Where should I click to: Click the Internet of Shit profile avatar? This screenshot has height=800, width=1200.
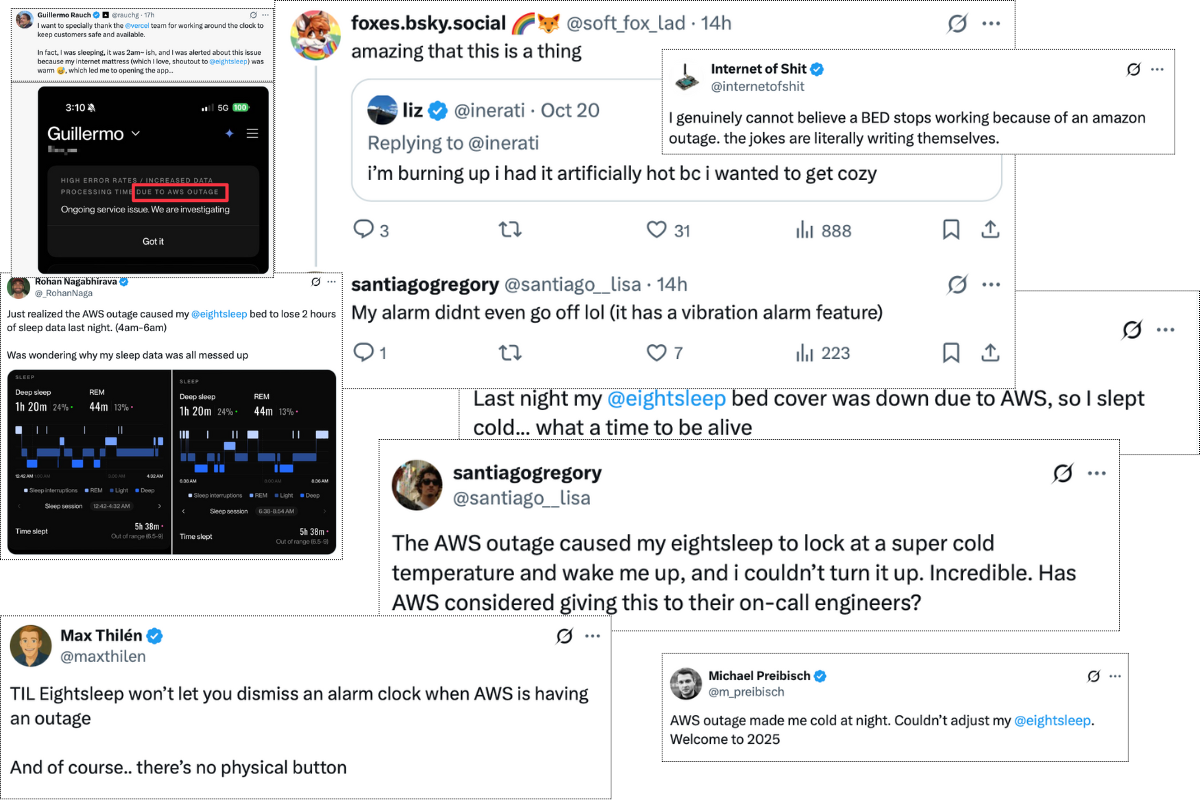point(686,76)
